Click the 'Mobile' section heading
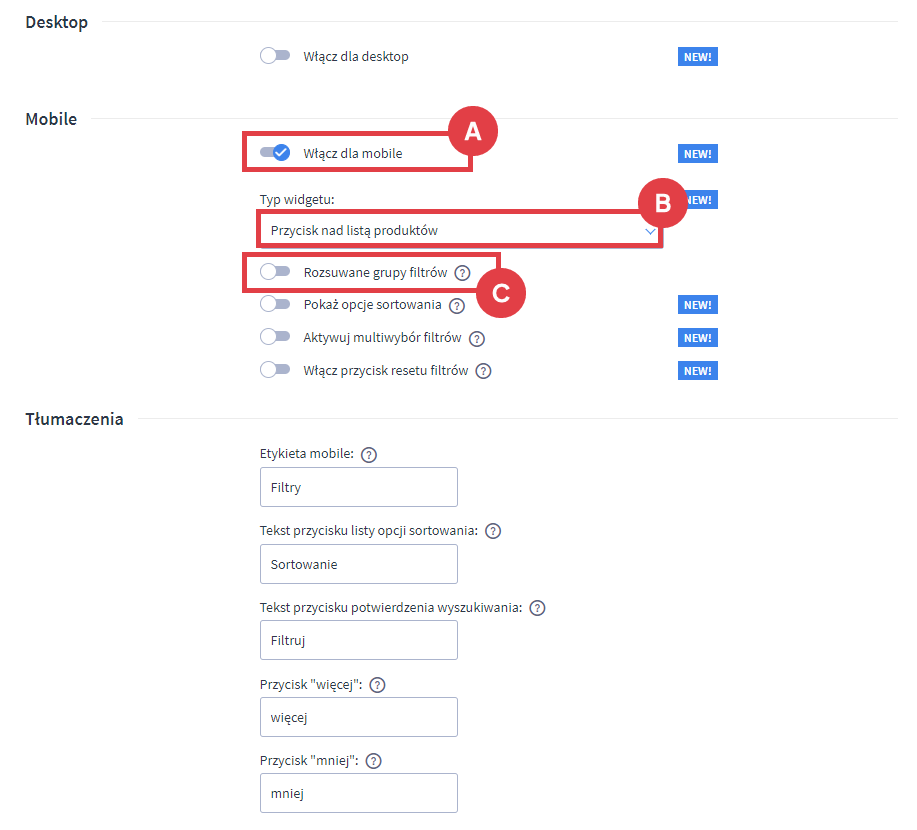 pyautogui.click(x=51, y=119)
